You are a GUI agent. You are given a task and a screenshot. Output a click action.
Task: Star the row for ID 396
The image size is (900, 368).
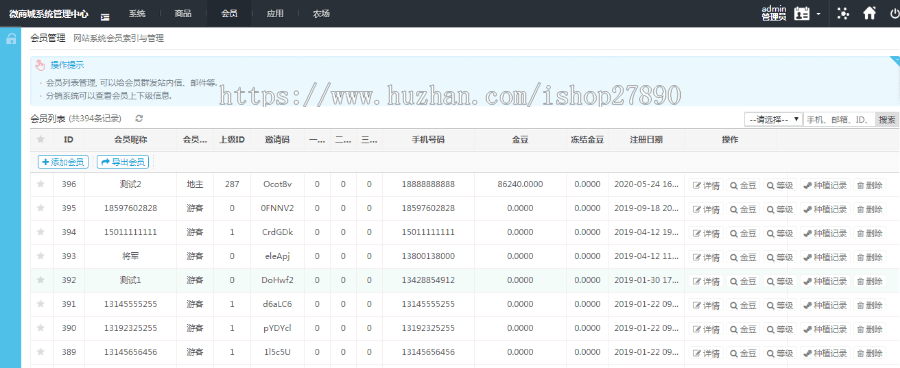40,184
